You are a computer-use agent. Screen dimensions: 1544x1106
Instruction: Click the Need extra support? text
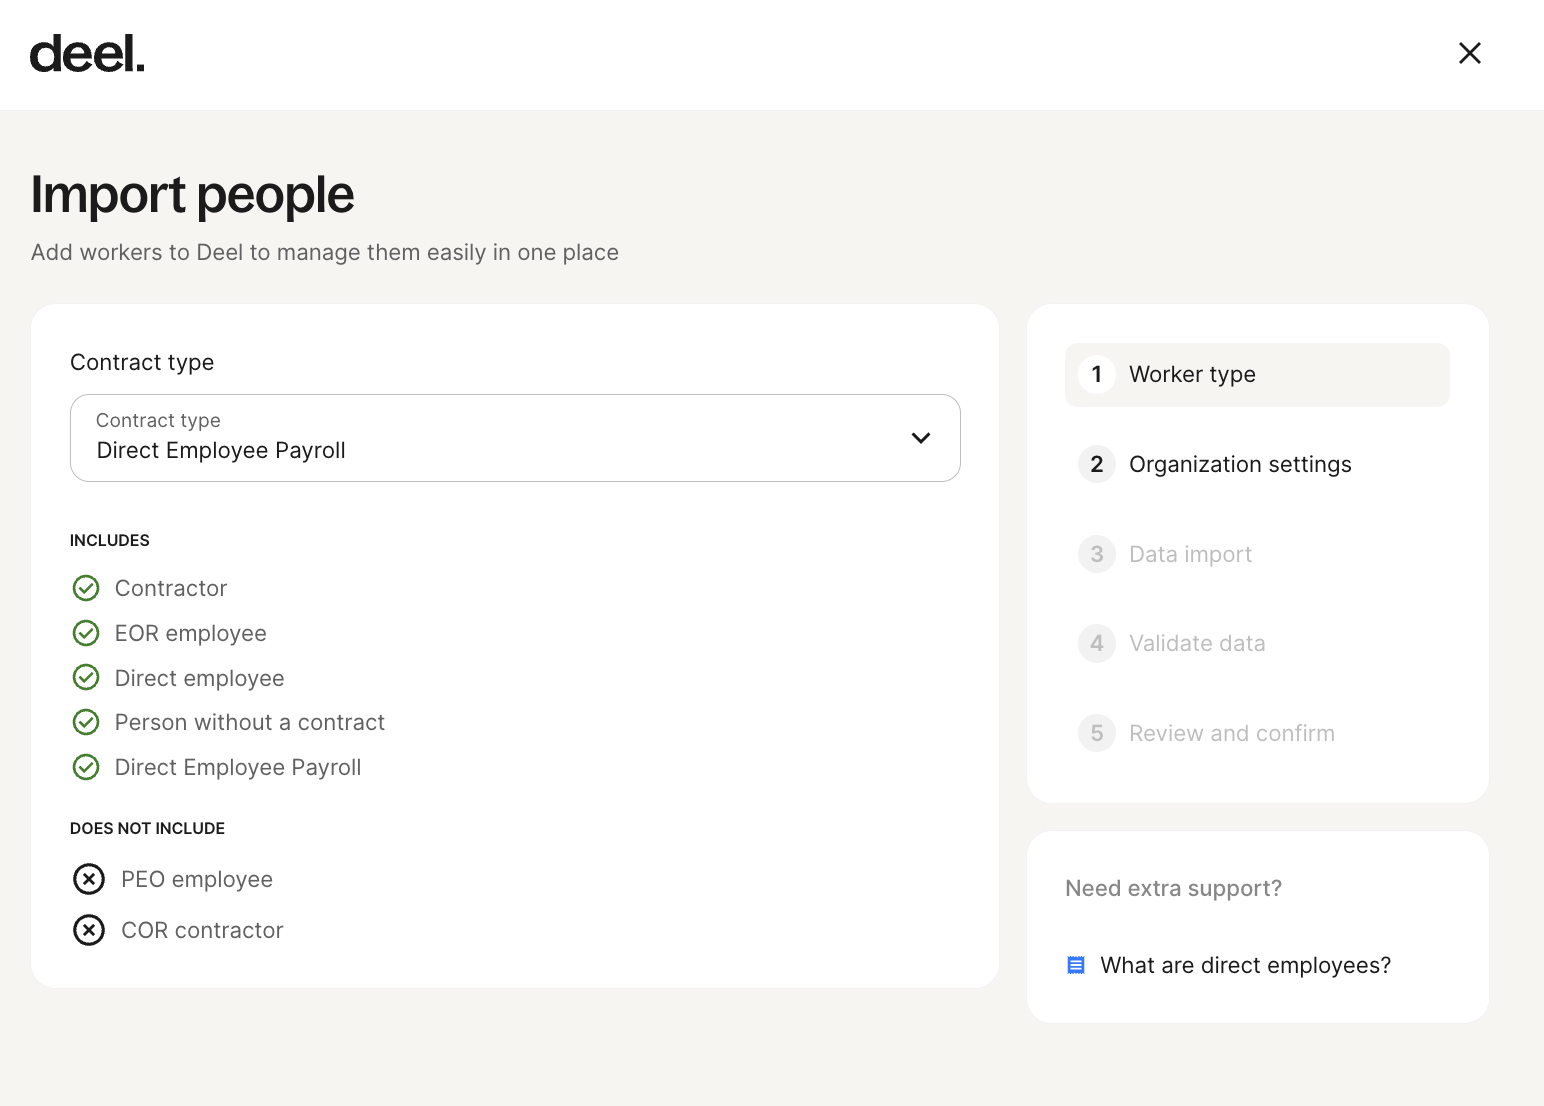1173,888
